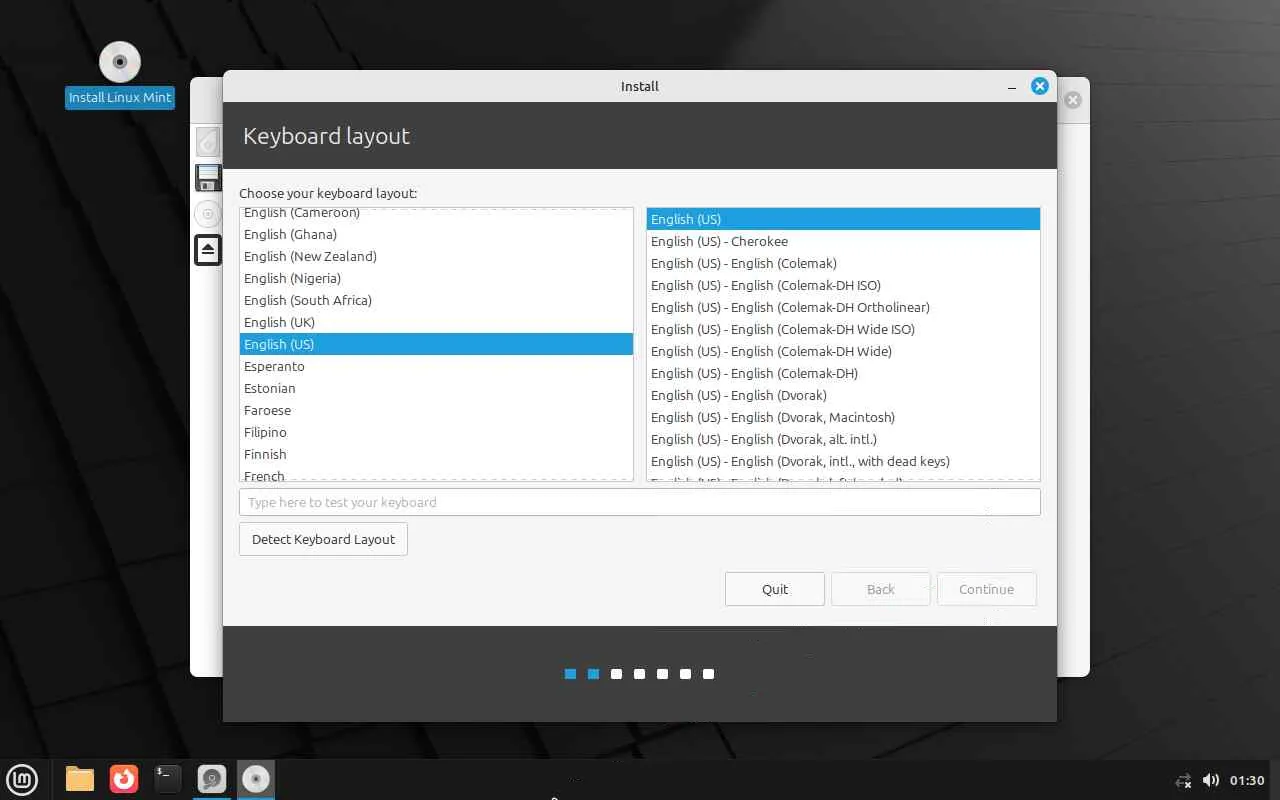Select English (US) - Cherokee variant
This screenshot has width=1280, height=800.
(x=843, y=241)
